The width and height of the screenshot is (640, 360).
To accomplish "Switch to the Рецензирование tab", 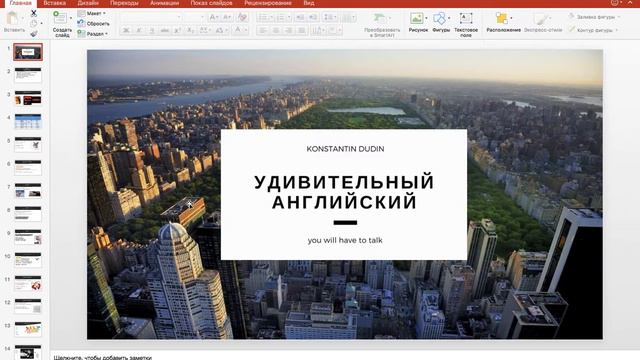I will pos(268,3).
